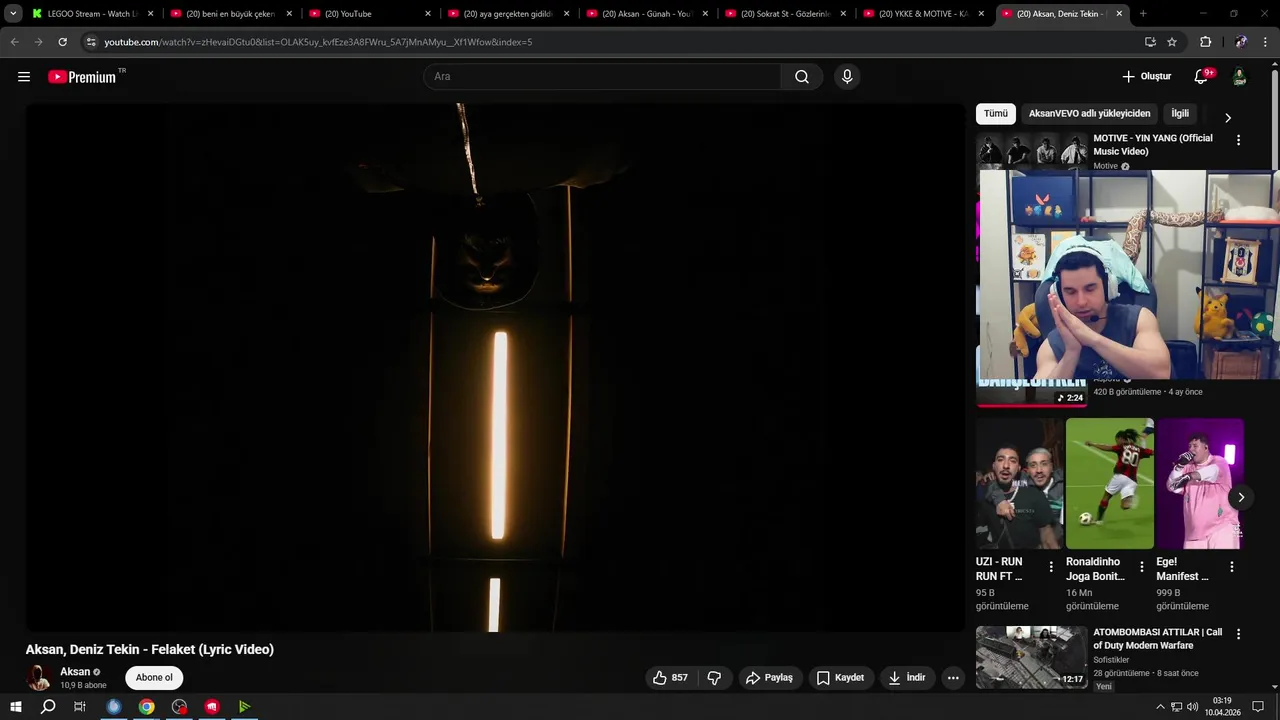
Task: Switch to 'beni en büyük çeken' tab
Action: pos(231,14)
